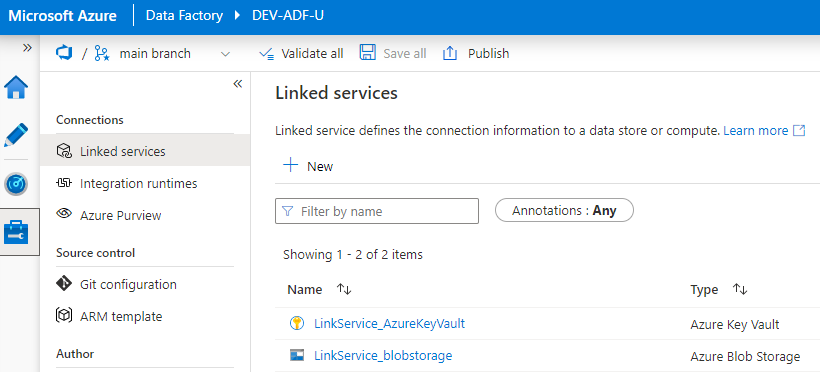Select the Manage toolbox icon

(16, 232)
